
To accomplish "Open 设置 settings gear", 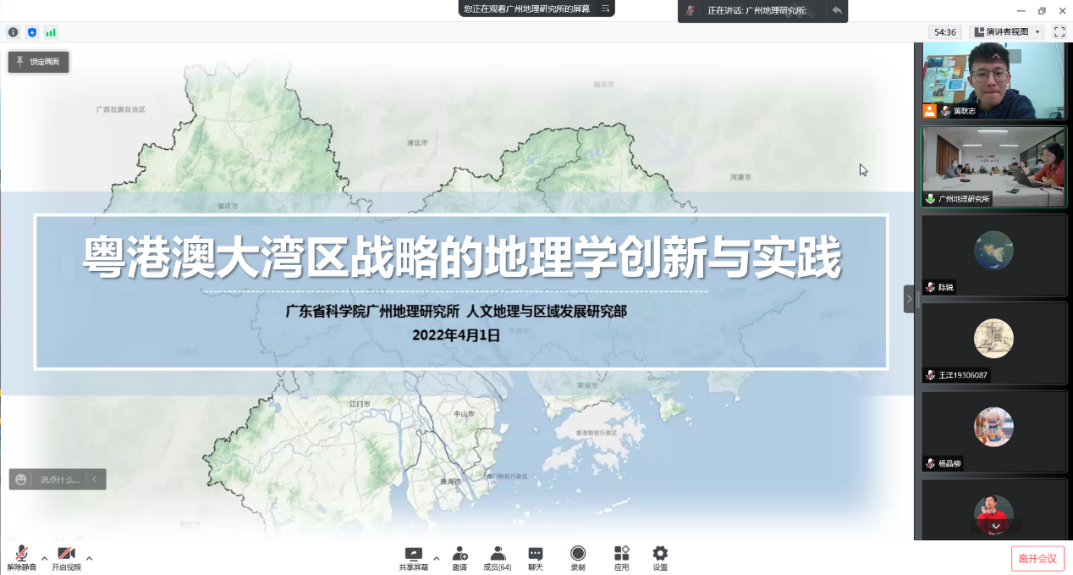I will pos(660,558).
